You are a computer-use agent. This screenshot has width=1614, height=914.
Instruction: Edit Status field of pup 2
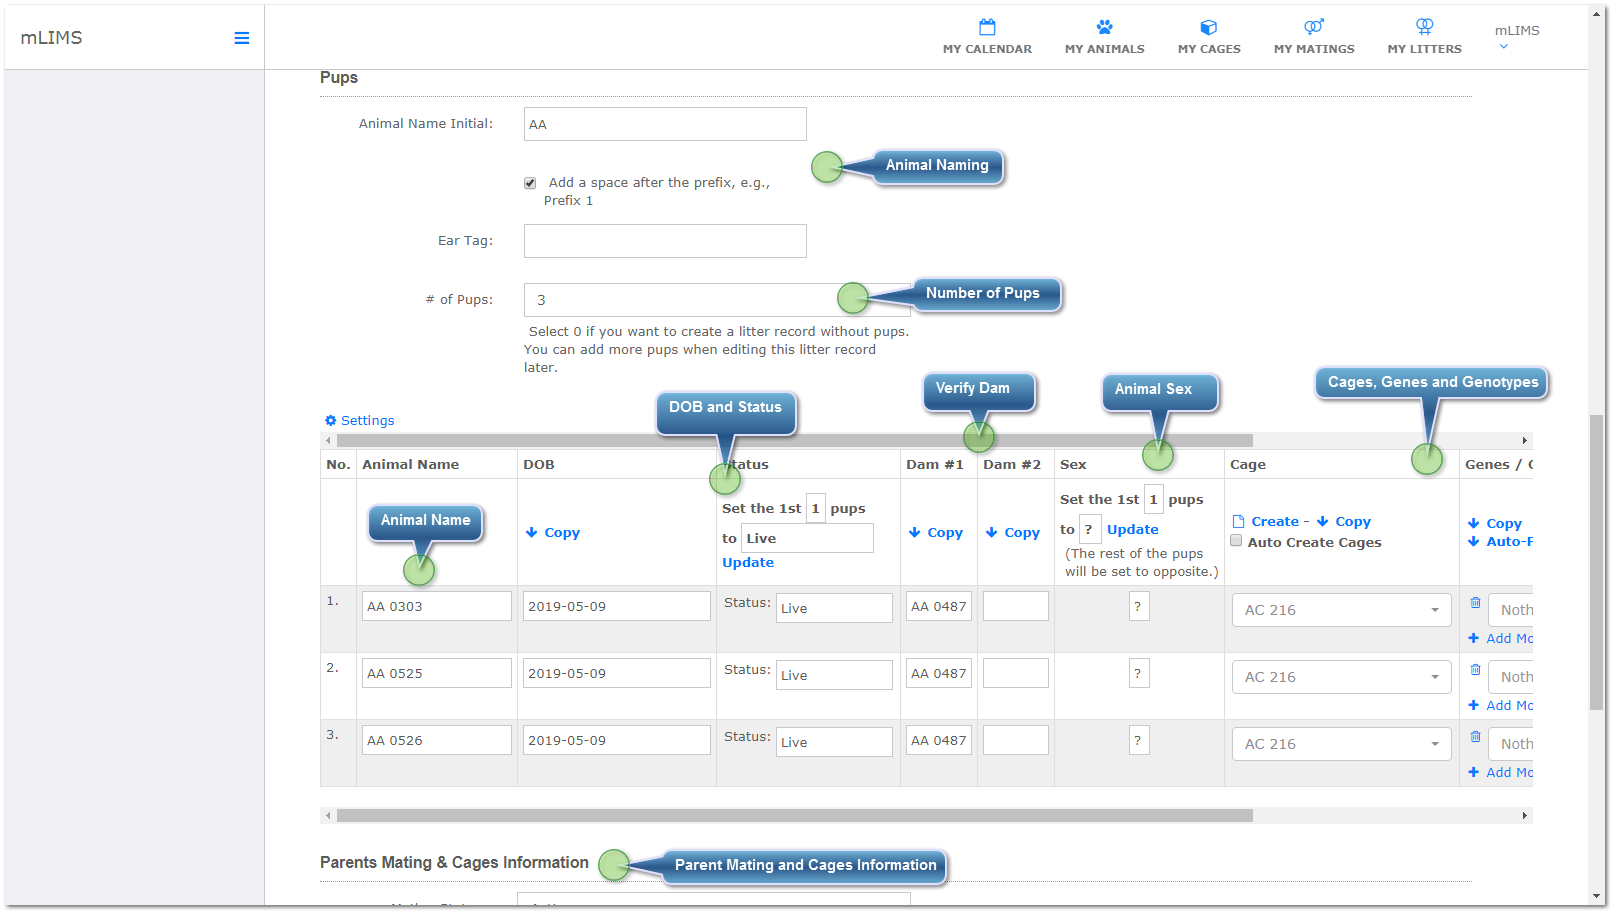click(834, 675)
